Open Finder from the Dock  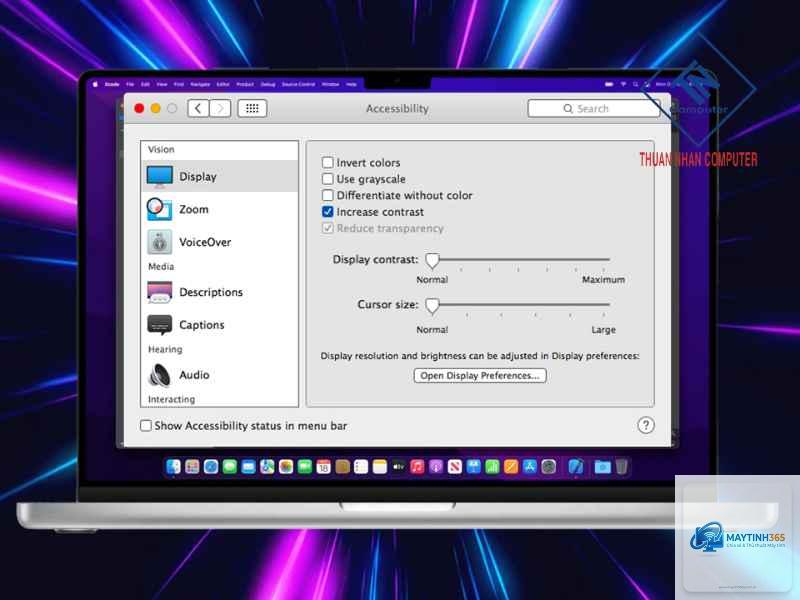173,466
